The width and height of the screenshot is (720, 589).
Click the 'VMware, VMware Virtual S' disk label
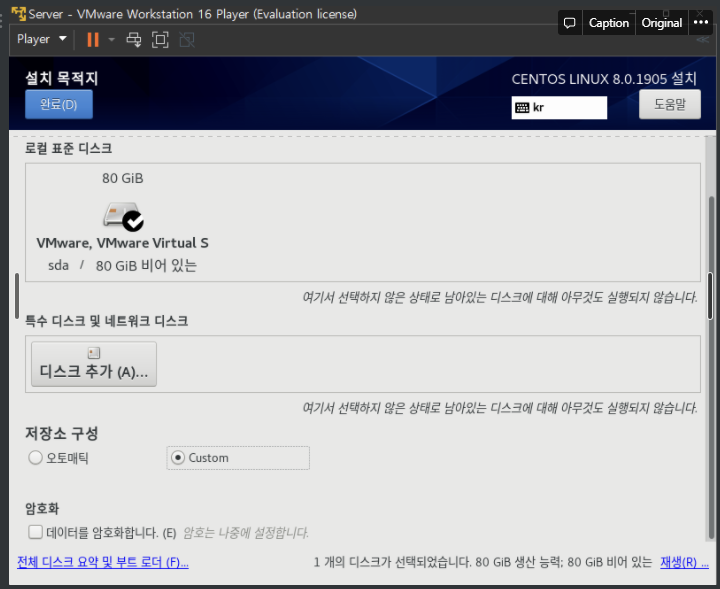pos(123,243)
